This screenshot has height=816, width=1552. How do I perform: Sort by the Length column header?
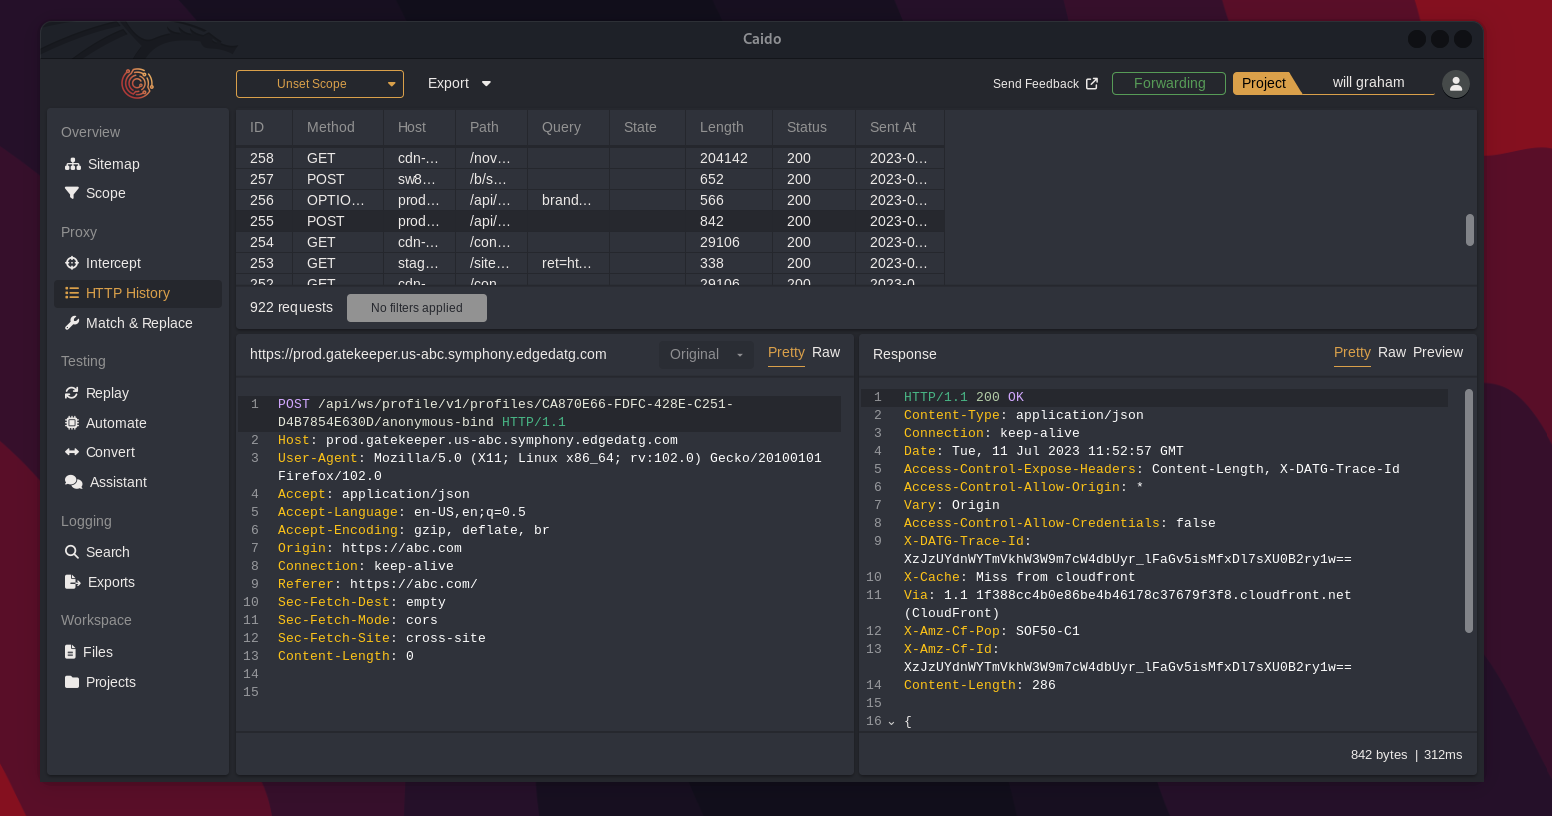[x=728, y=127]
